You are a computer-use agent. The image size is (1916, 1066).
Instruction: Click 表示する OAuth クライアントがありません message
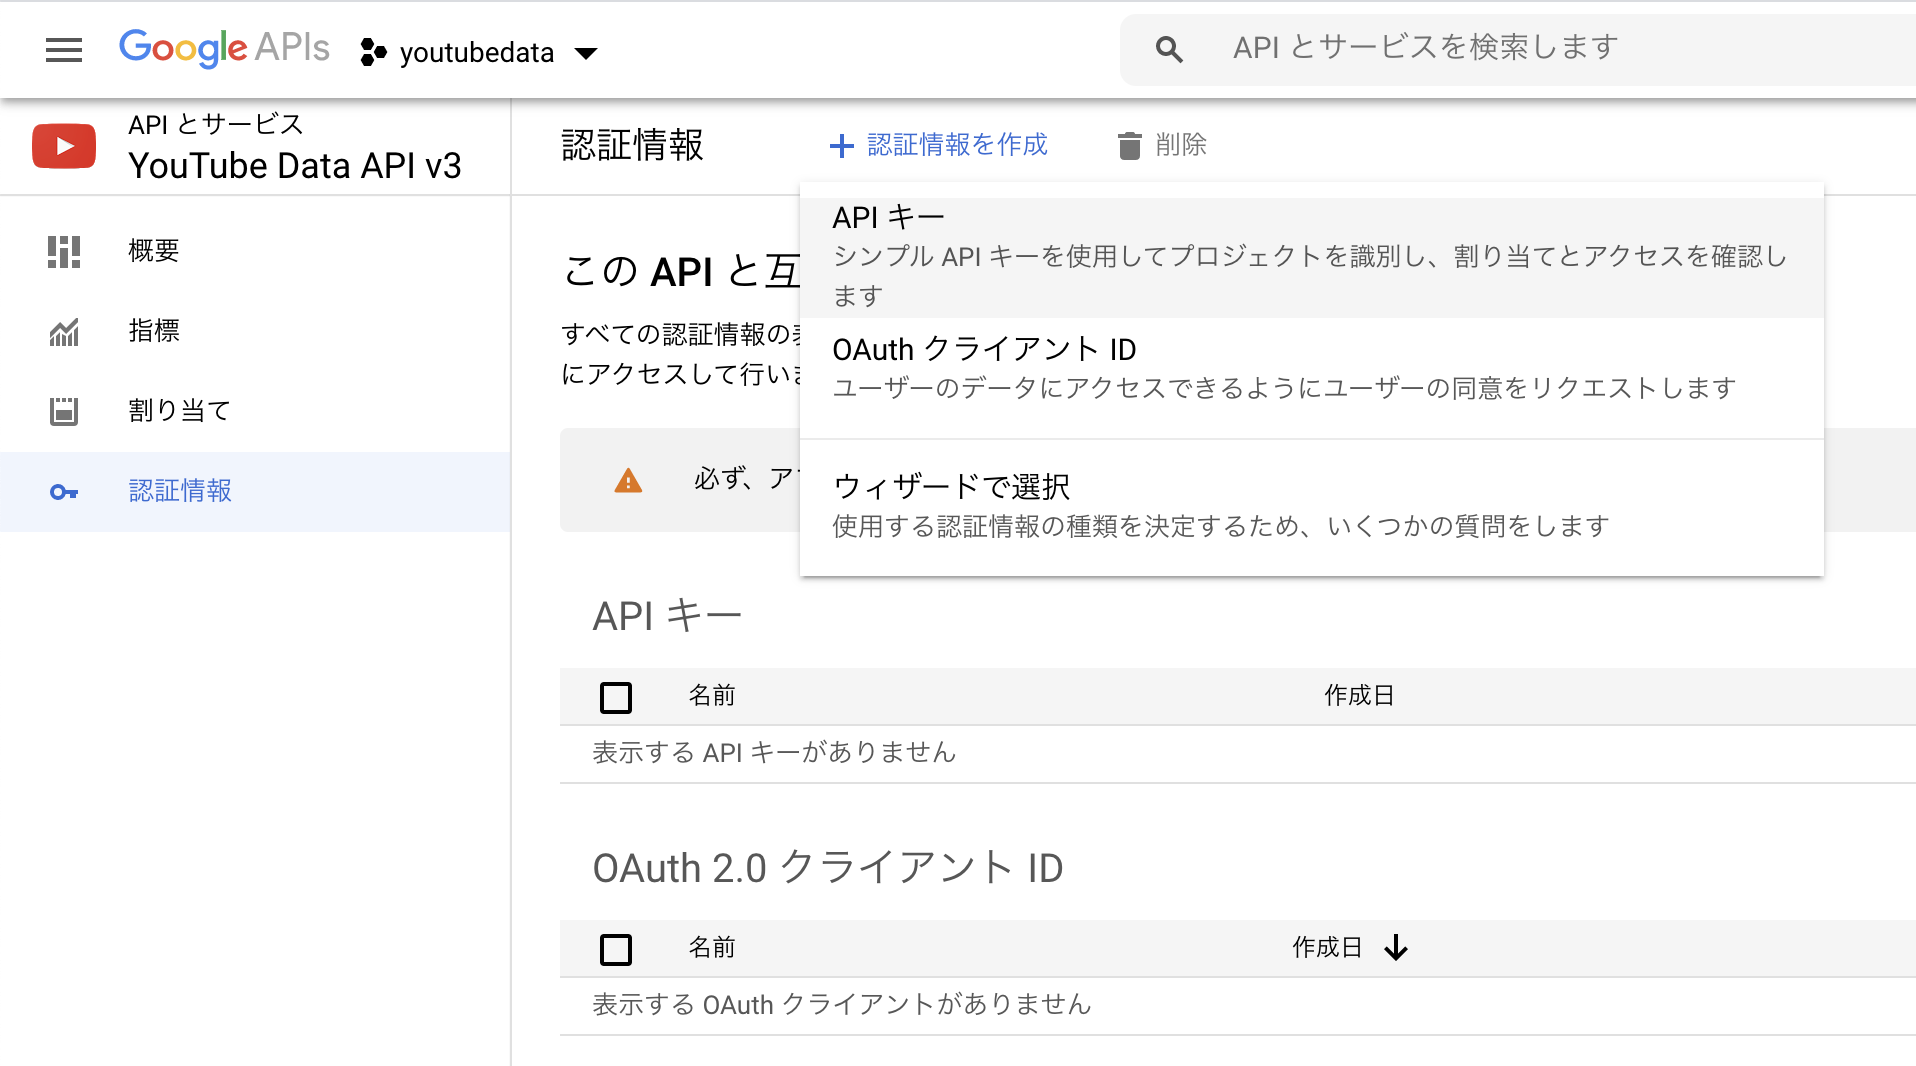pyautogui.click(x=842, y=1004)
